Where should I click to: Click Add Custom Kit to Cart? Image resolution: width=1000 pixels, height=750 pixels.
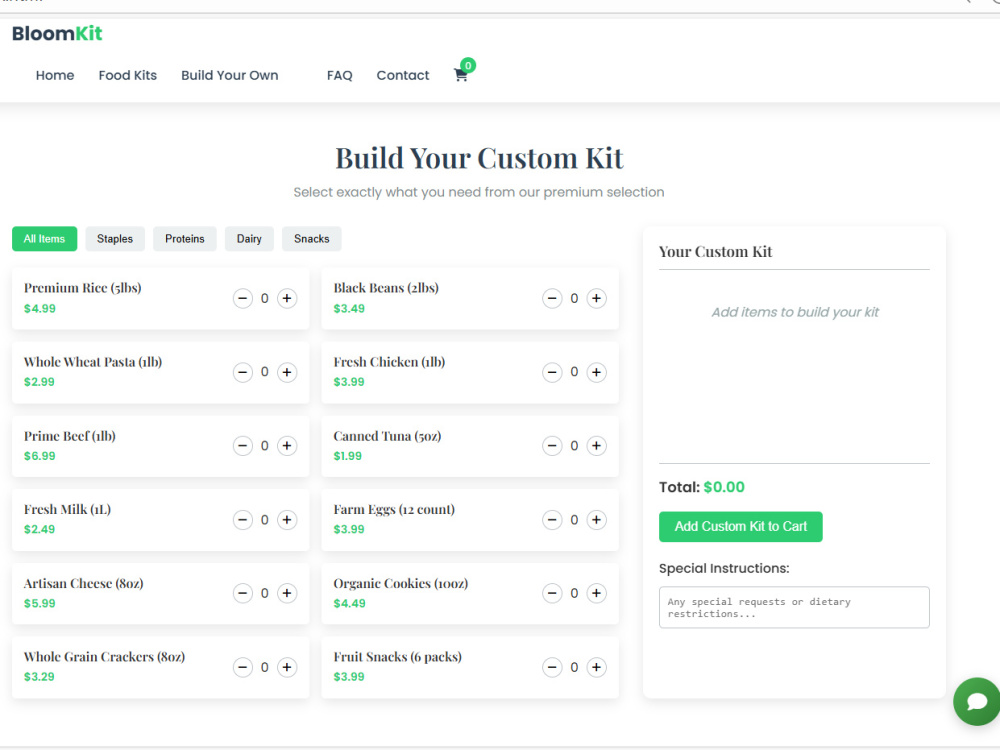[x=740, y=527]
